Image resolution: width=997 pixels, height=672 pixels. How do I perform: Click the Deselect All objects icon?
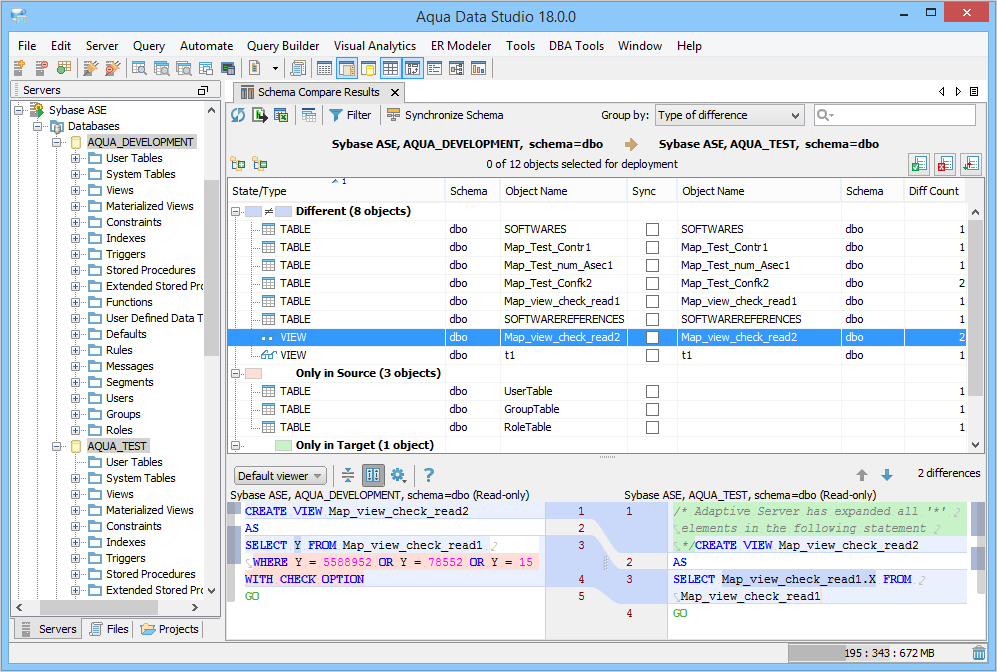(945, 164)
